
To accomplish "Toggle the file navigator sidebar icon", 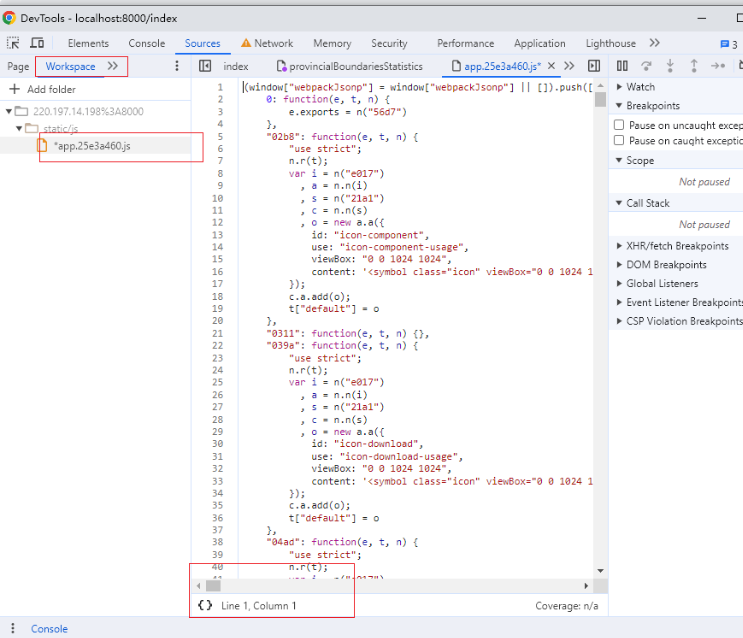I will (x=205, y=66).
